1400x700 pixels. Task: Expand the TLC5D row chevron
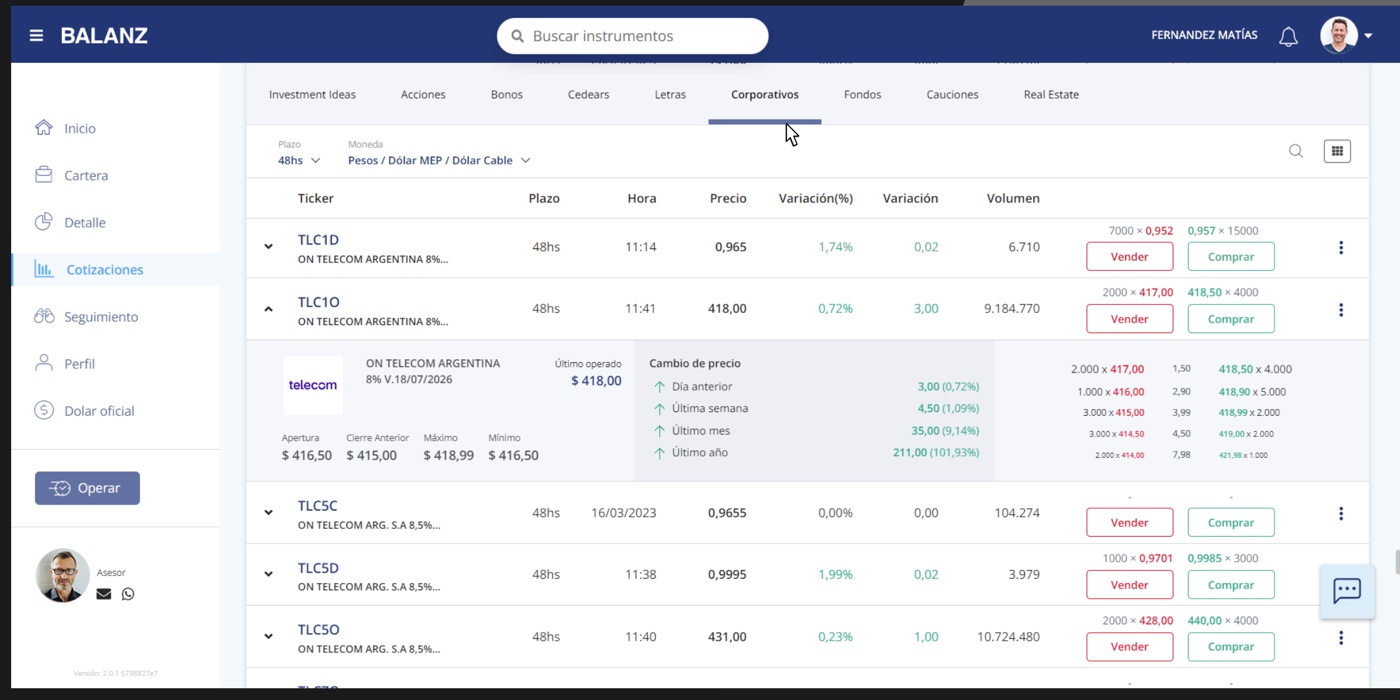pyautogui.click(x=268, y=574)
